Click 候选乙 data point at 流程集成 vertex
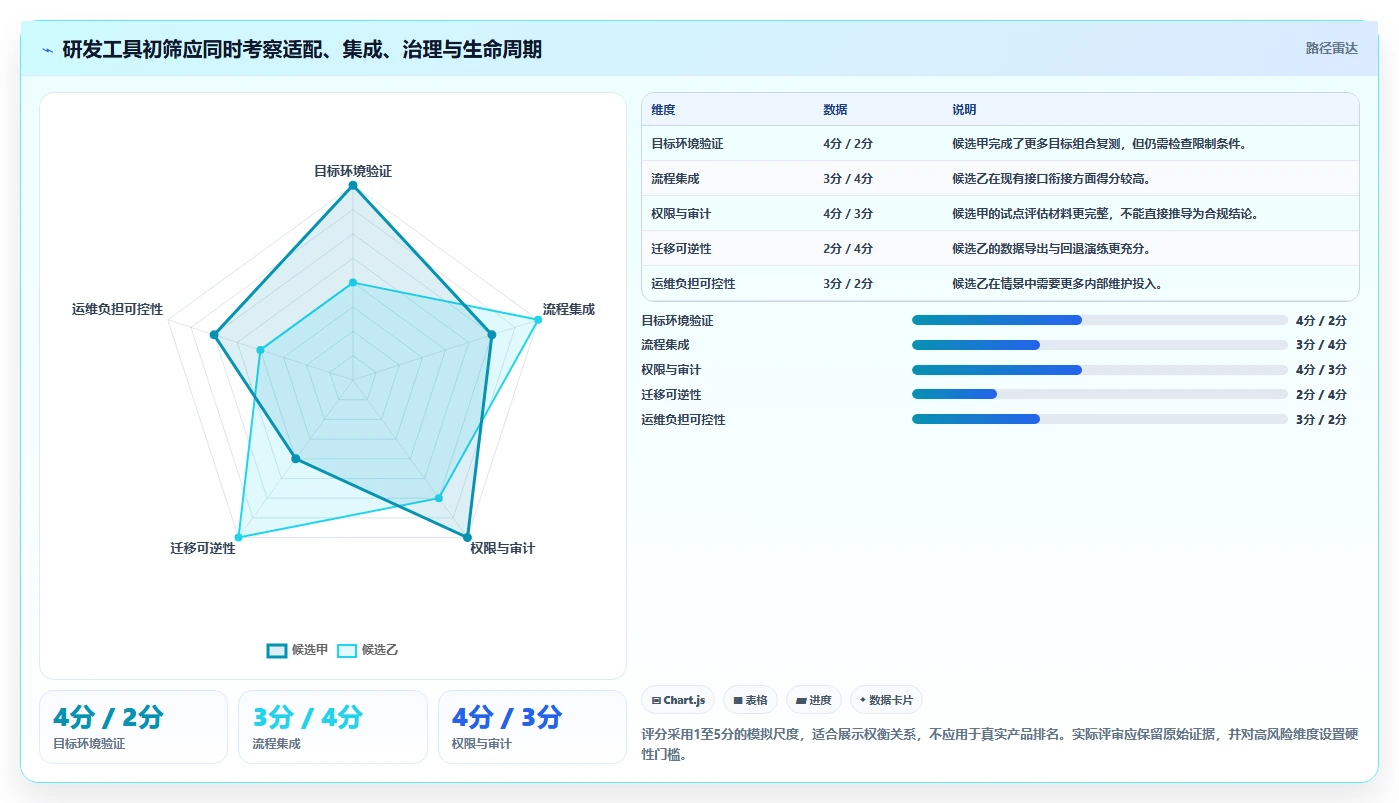This screenshot has width=1399, height=803. pyautogui.click(x=538, y=320)
